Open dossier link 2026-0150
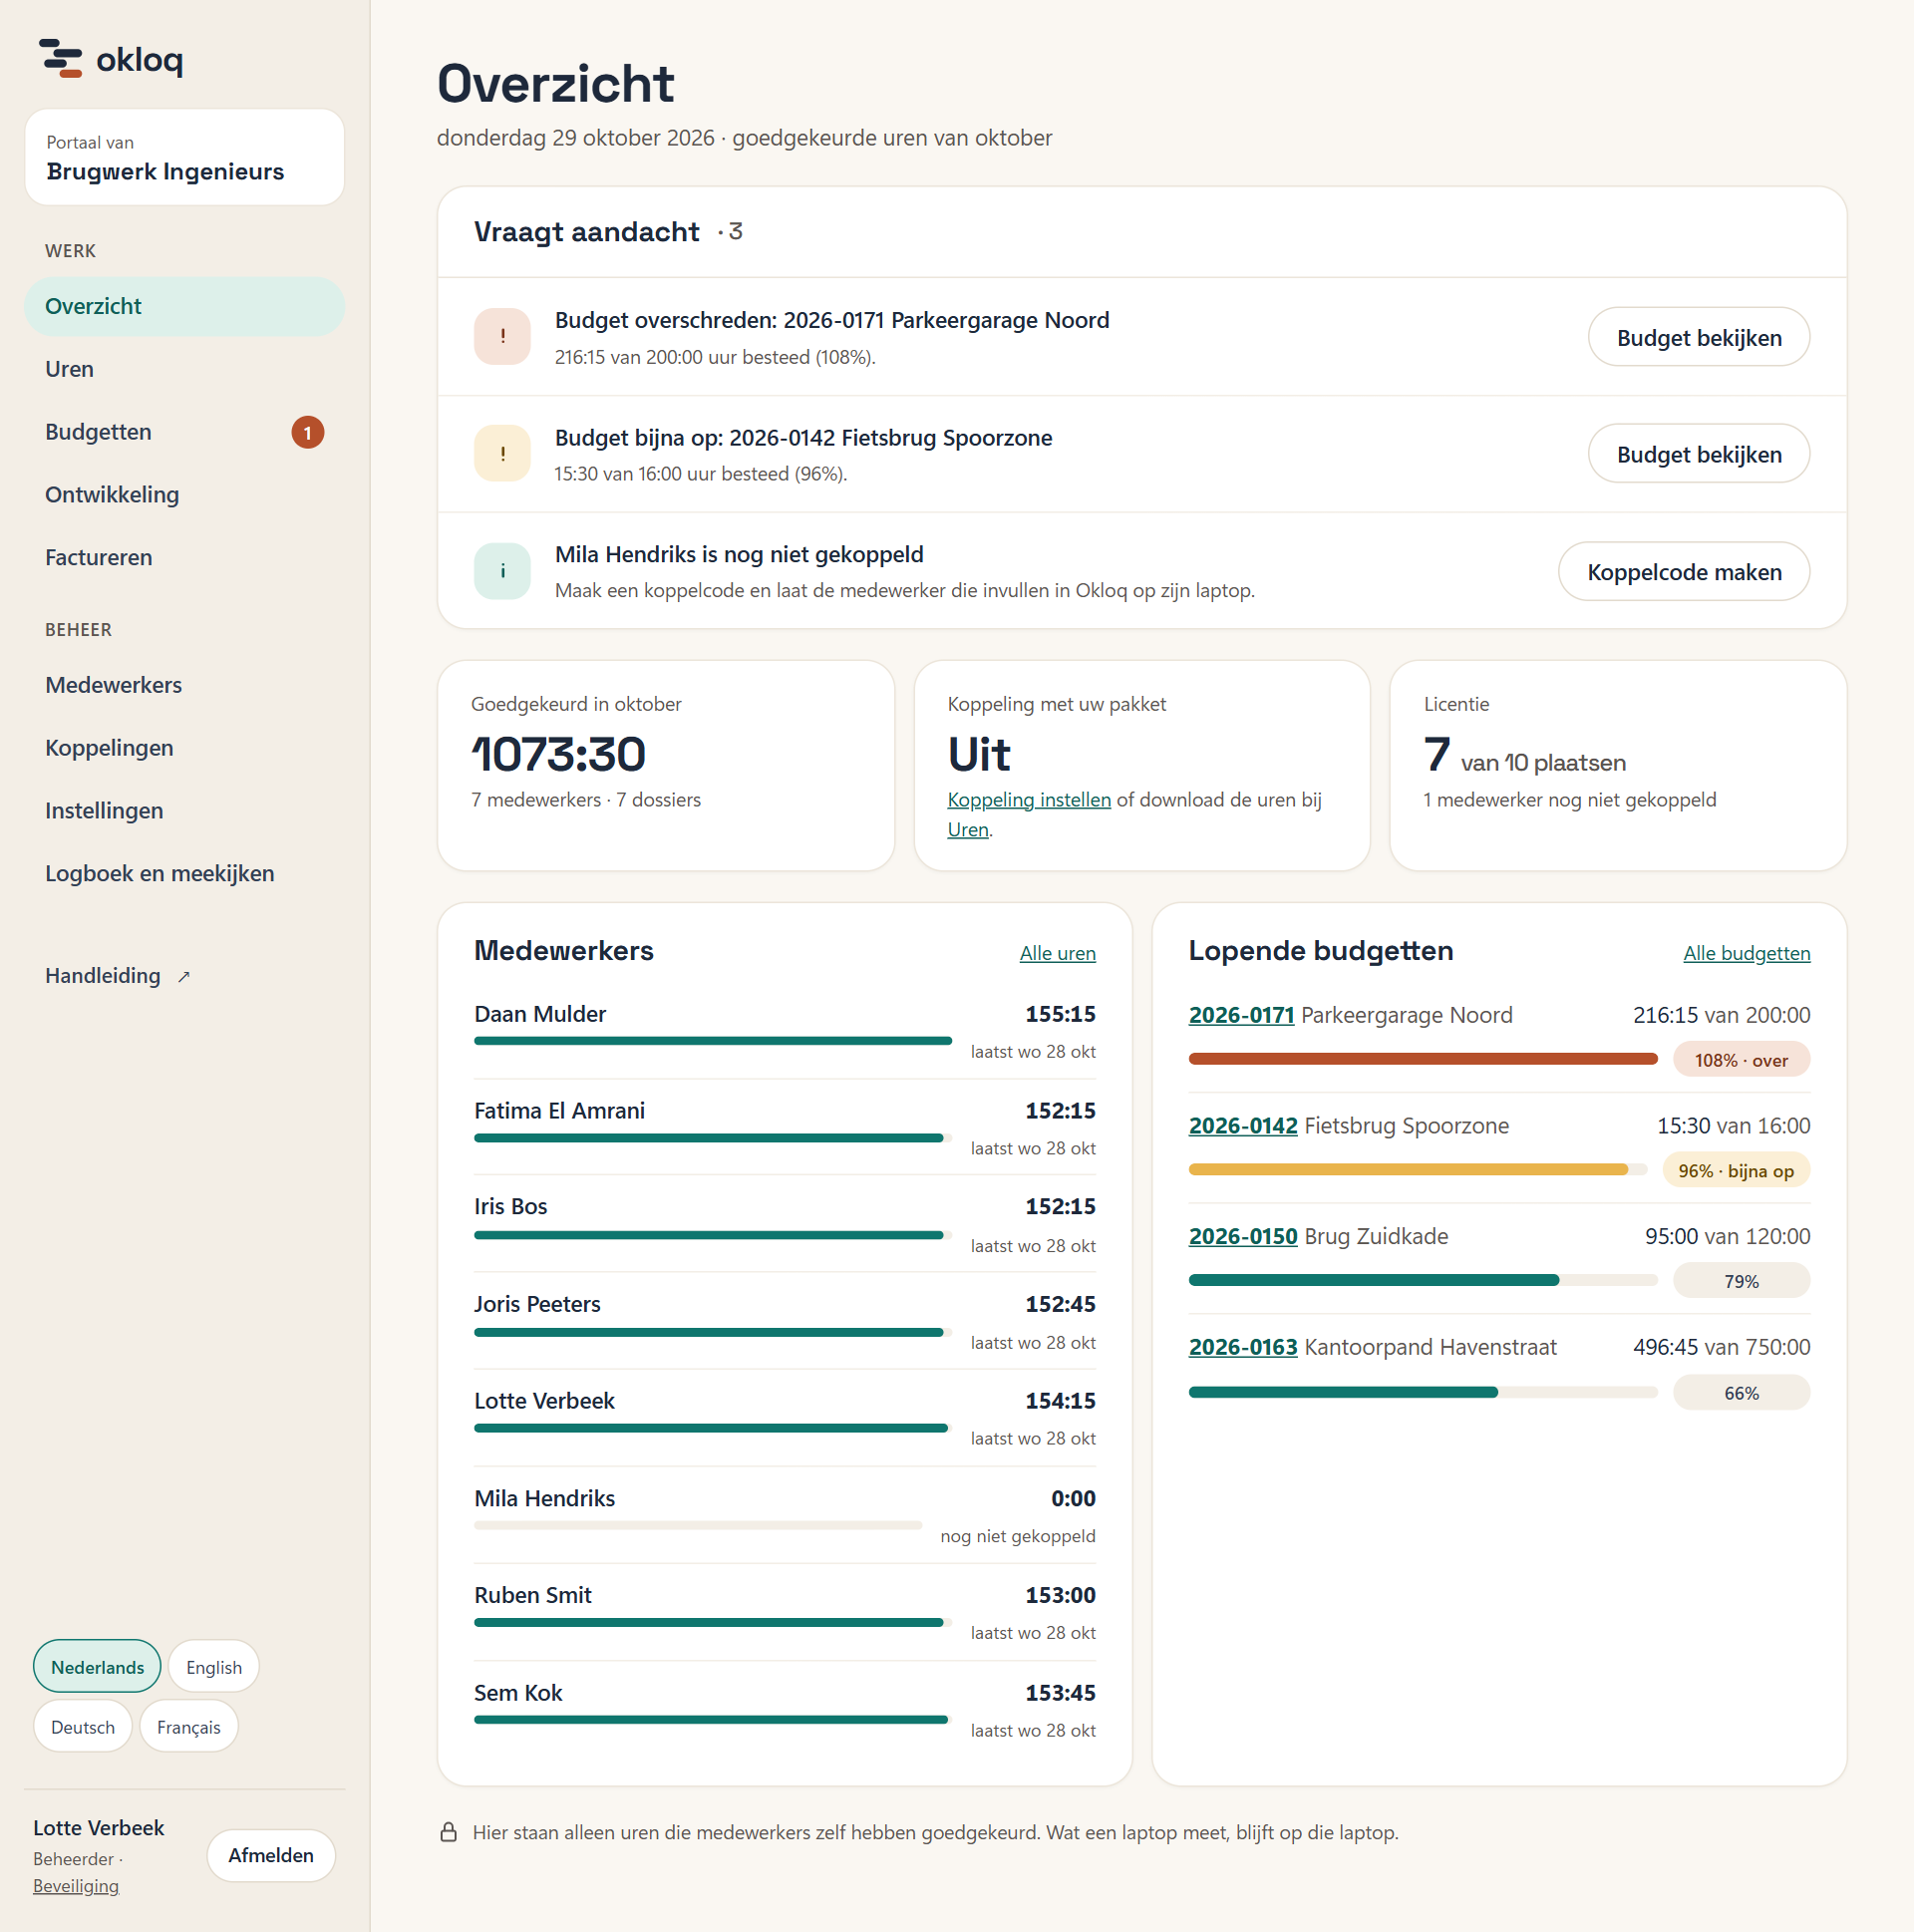The height and width of the screenshot is (1932, 1914). point(1243,1236)
